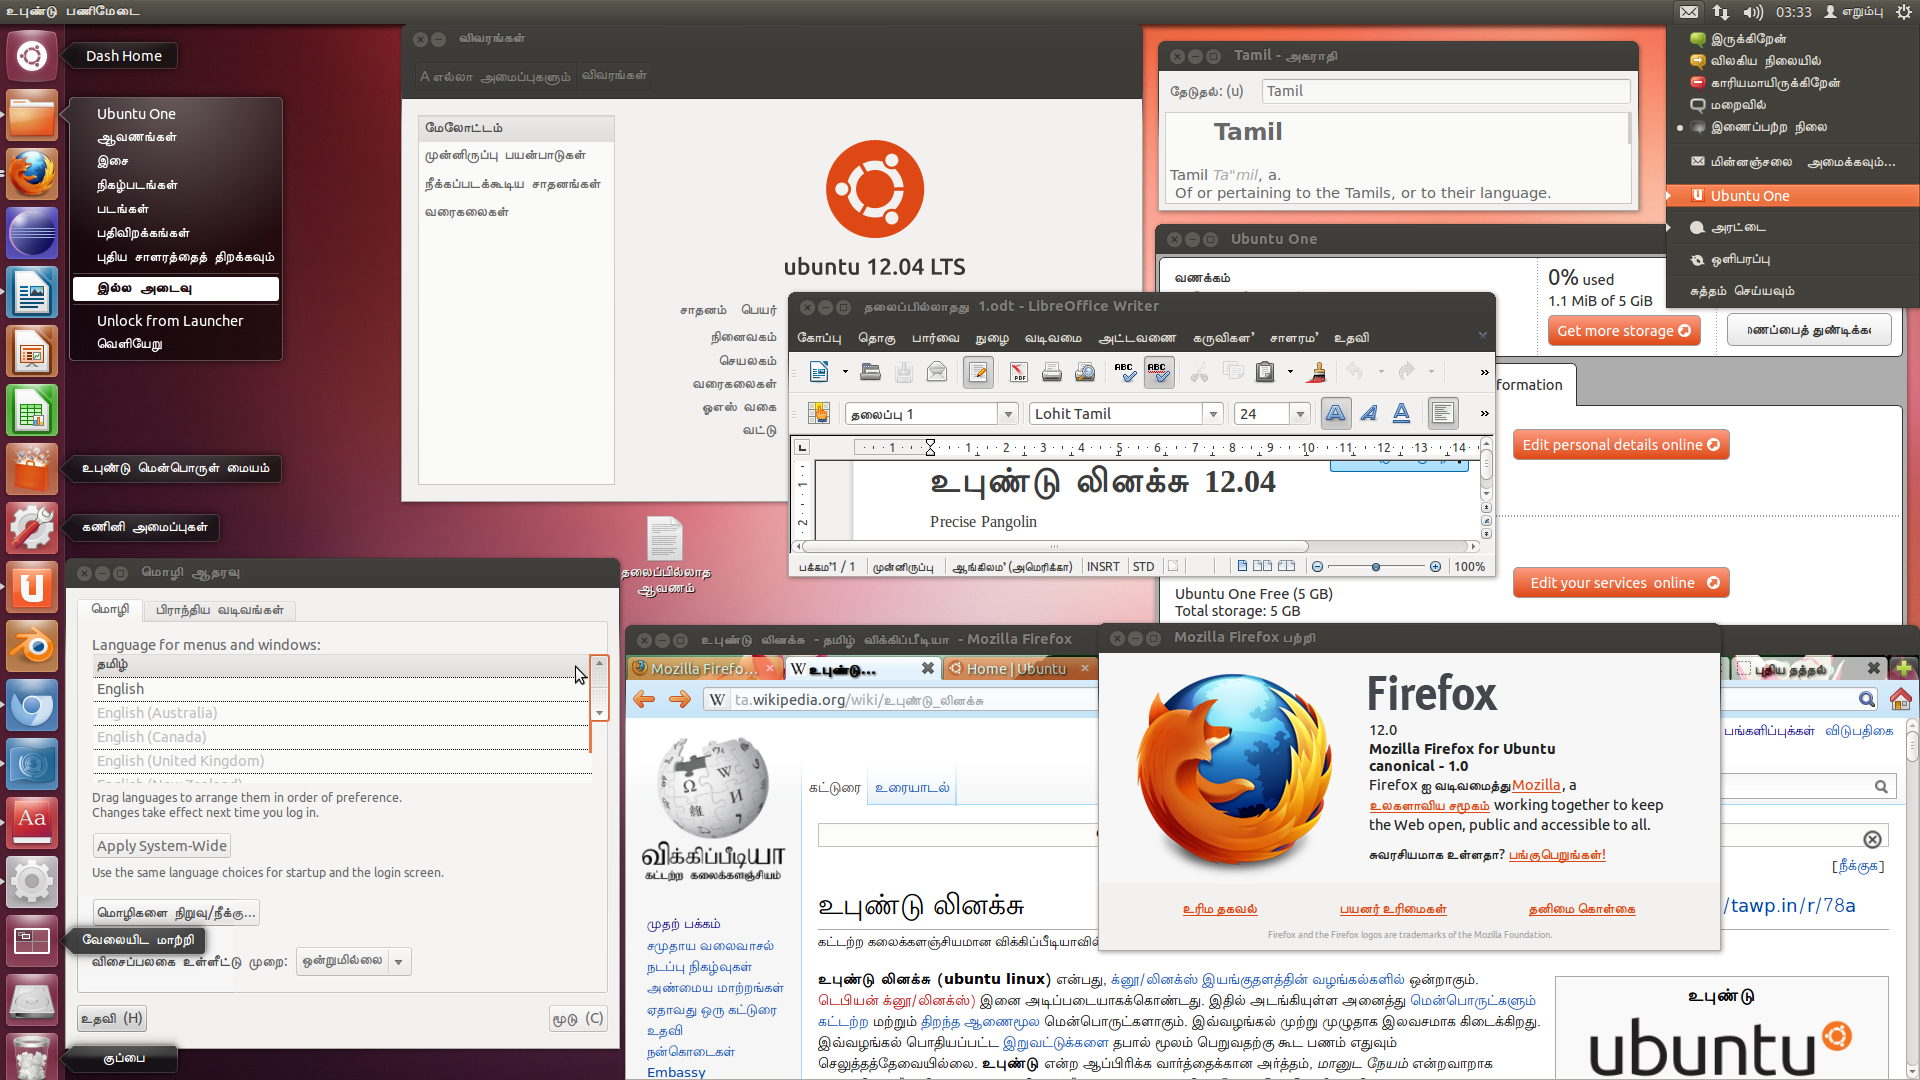Click zoom in plus button in Writer
Image resolution: width=1920 pixels, height=1080 pixels.
tap(1435, 567)
